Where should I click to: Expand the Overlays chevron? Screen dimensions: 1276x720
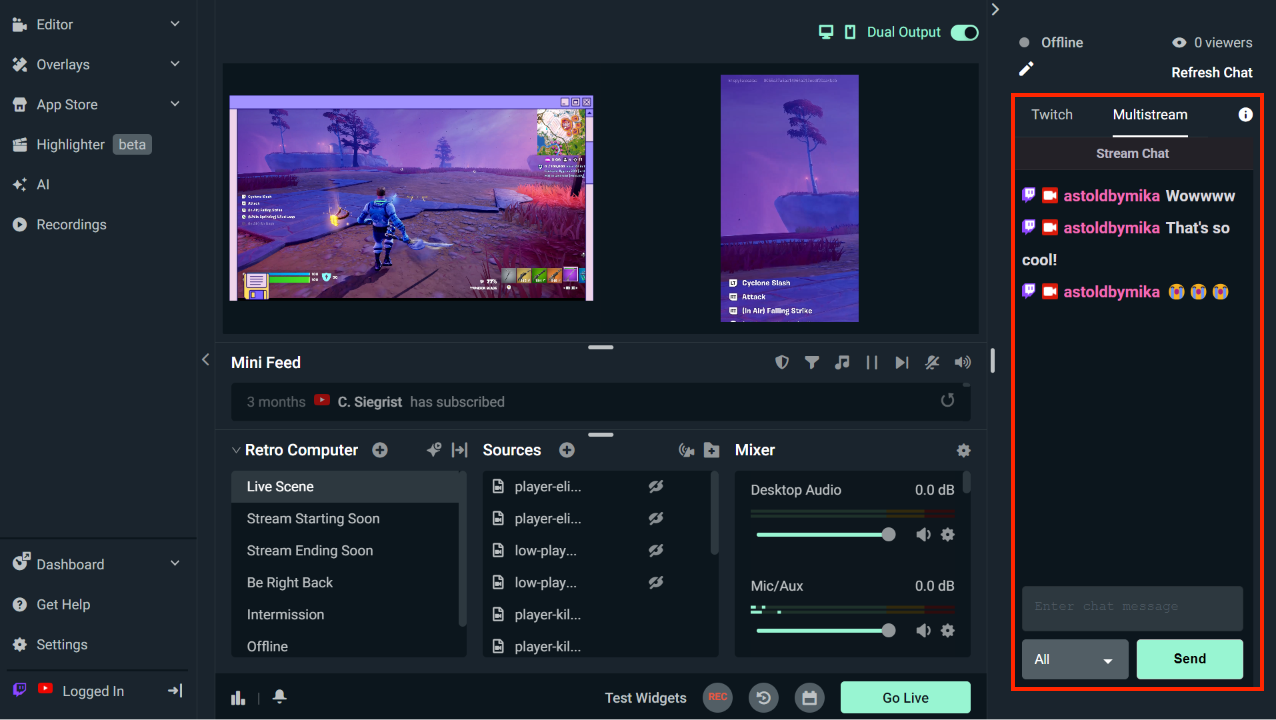175,64
